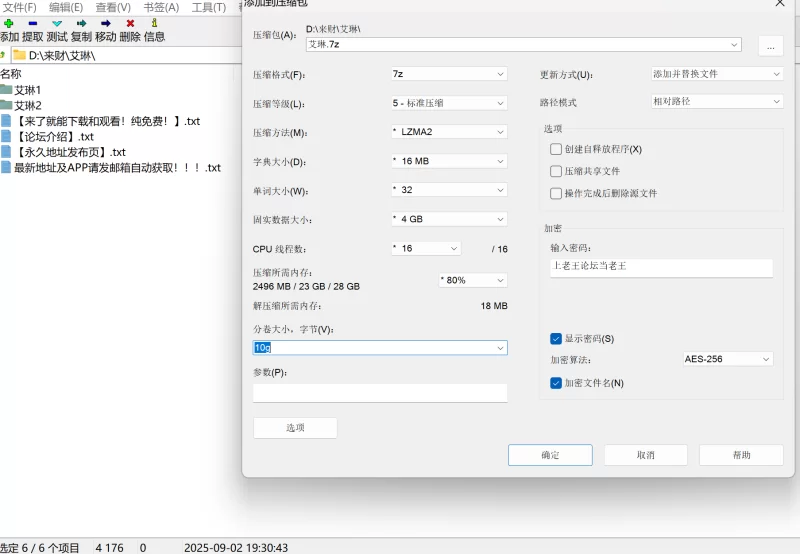The width and height of the screenshot is (800, 554).
Task: Select file icon of 【论坛介绍】.txt
Action: (x=6, y=136)
